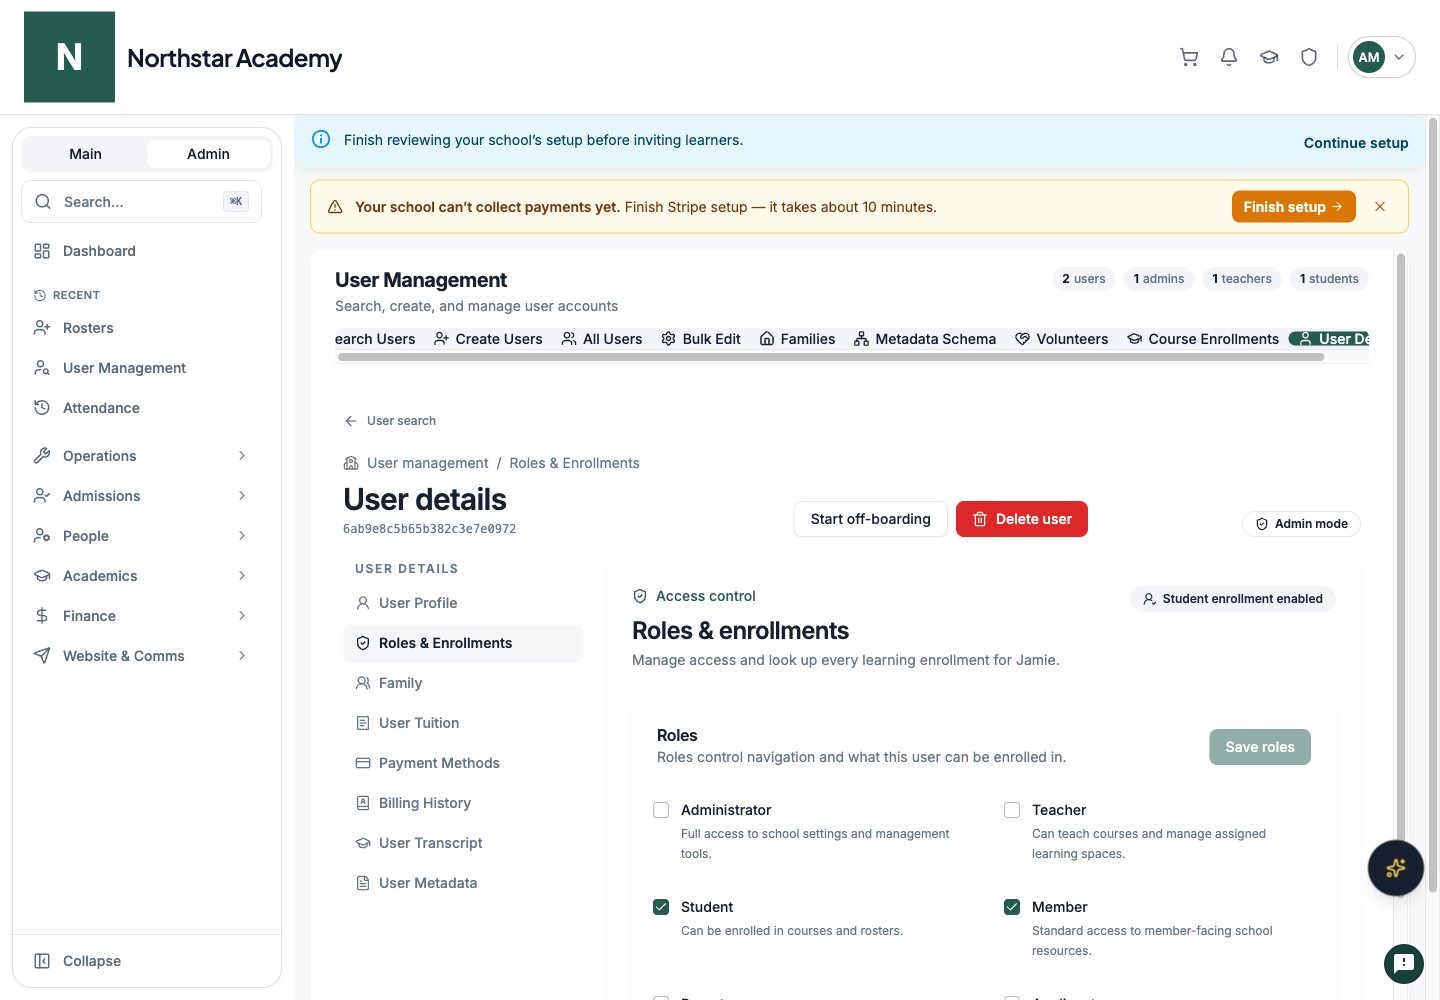The width and height of the screenshot is (1440, 1000).
Task: Open notifications bell
Action: tap(1229, 57)
